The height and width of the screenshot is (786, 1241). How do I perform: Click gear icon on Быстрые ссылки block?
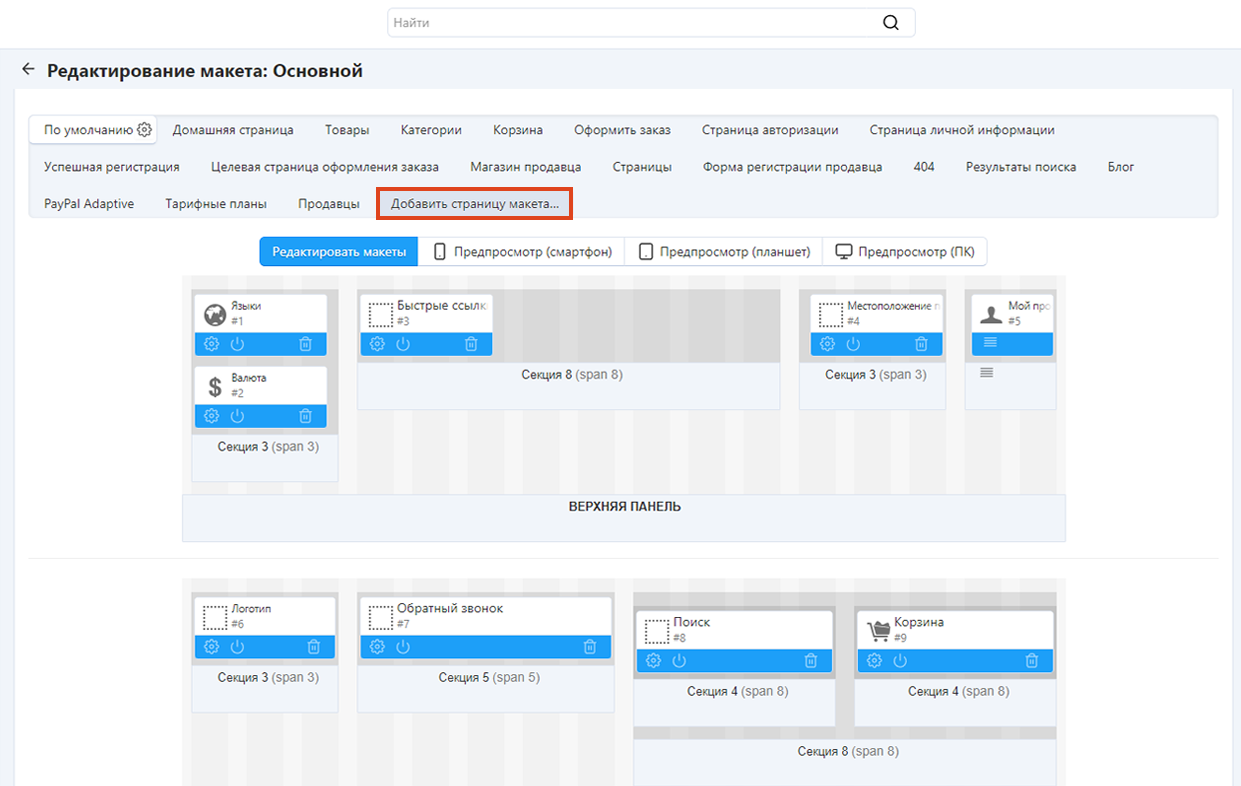pos(377,344)
